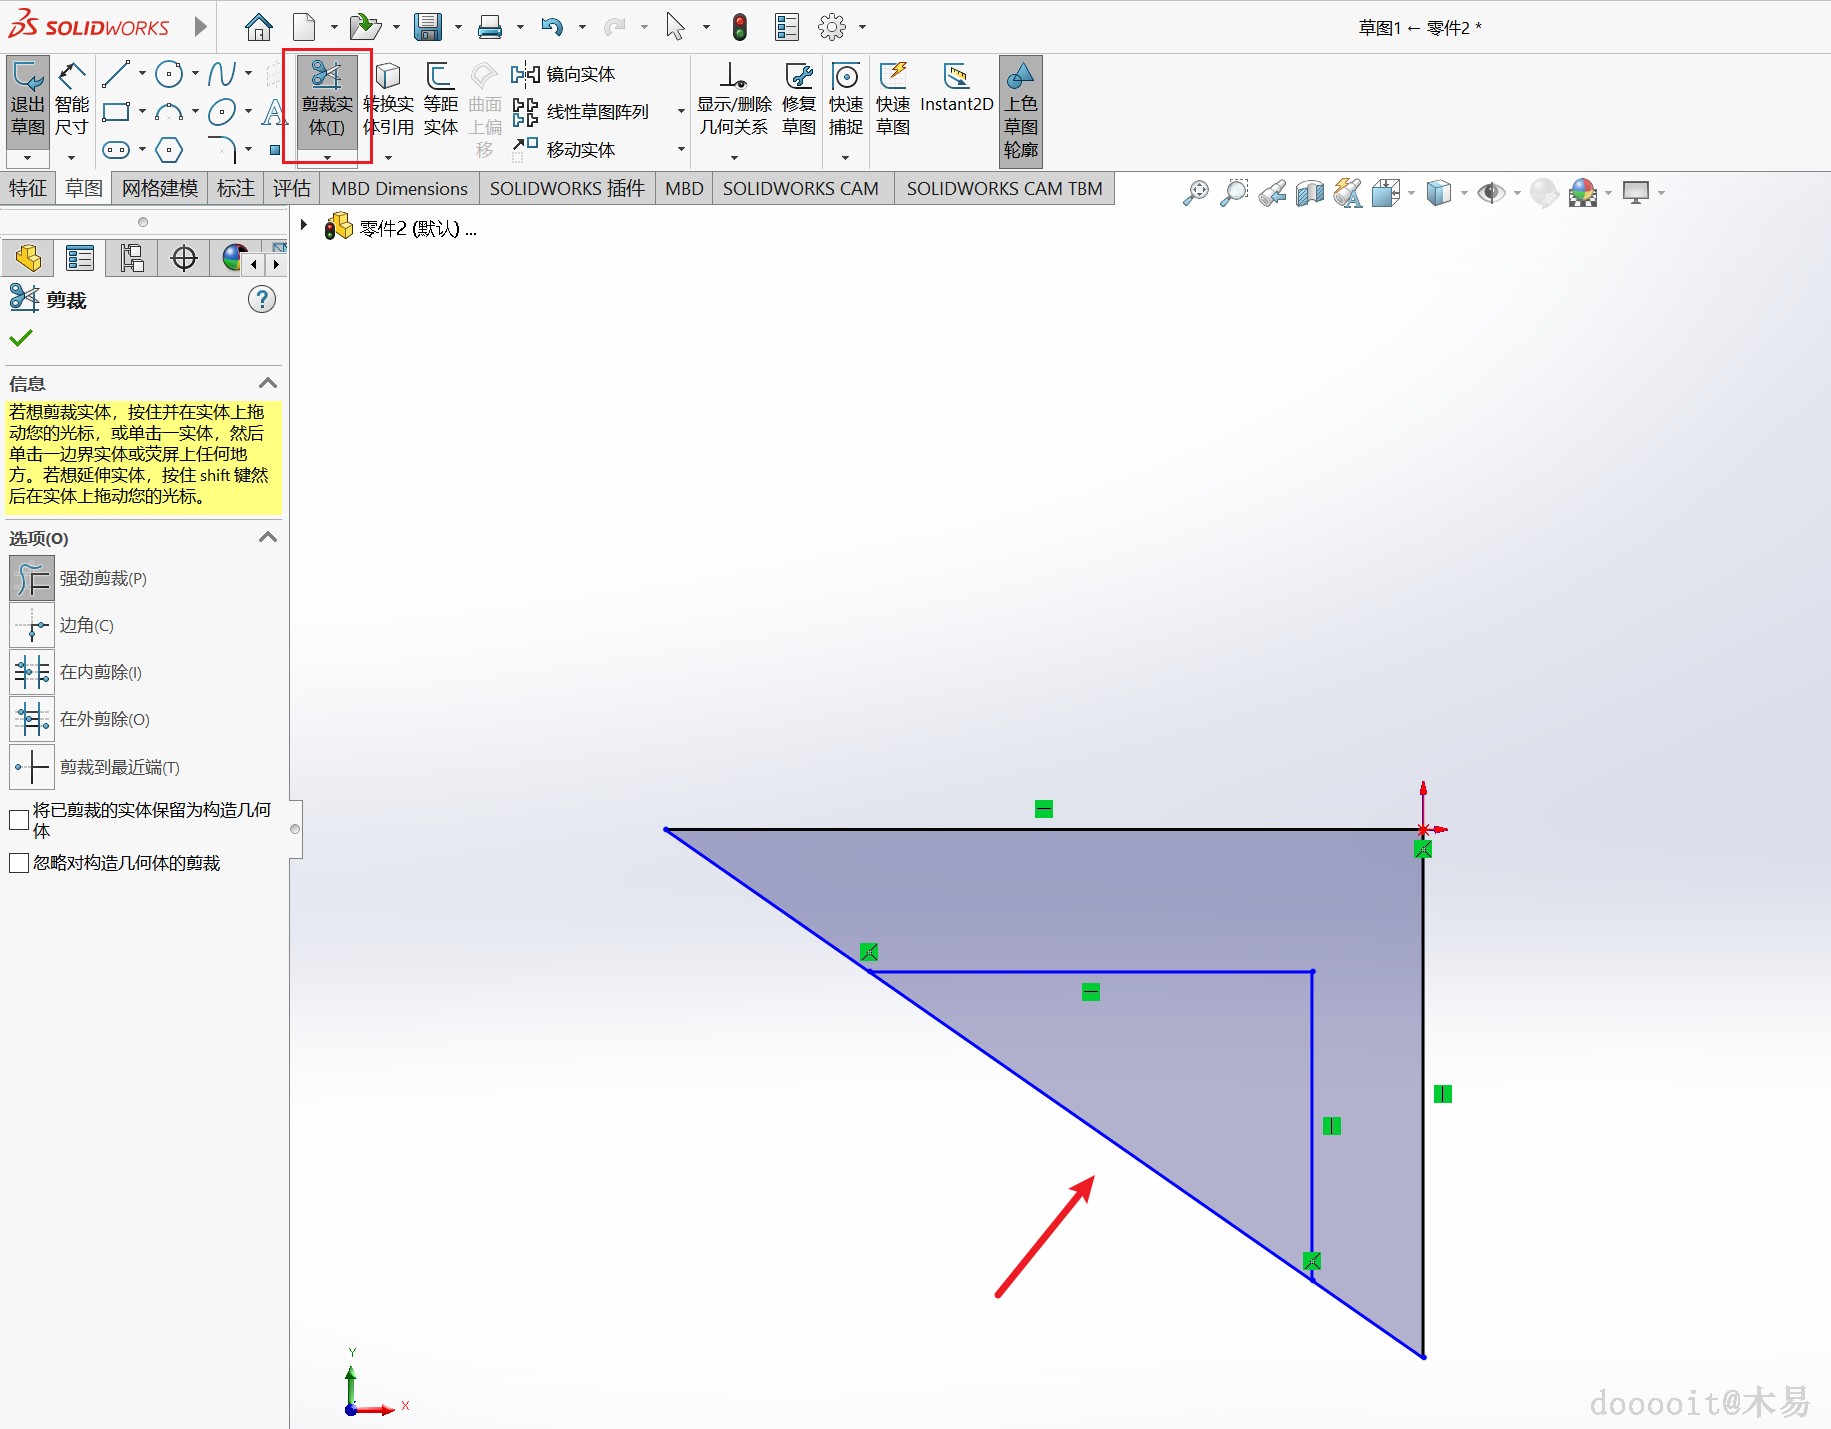Click the Zoom to Area icon
Image resolution: width=1831 pixels, height=1429 pixels.
1234,192
